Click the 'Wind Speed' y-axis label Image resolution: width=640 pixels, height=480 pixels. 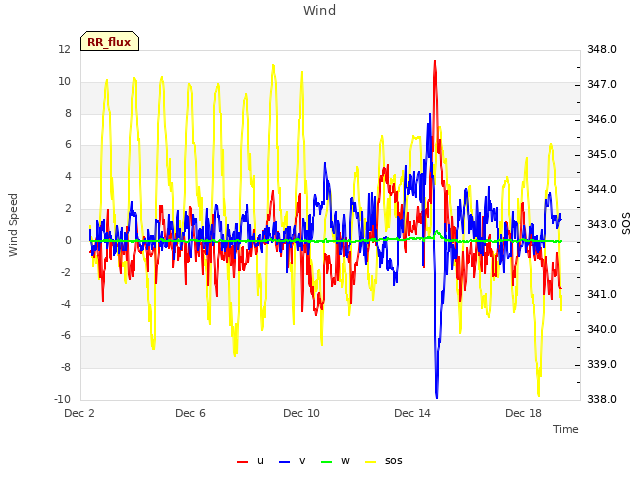tap(13, 225)
